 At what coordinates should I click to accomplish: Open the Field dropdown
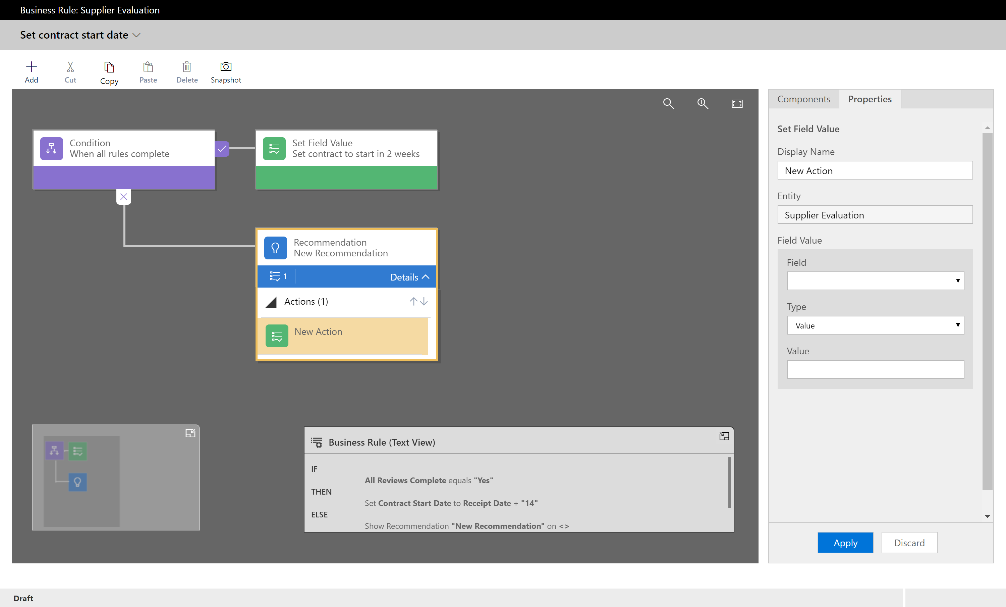click(x=875, y=281)
